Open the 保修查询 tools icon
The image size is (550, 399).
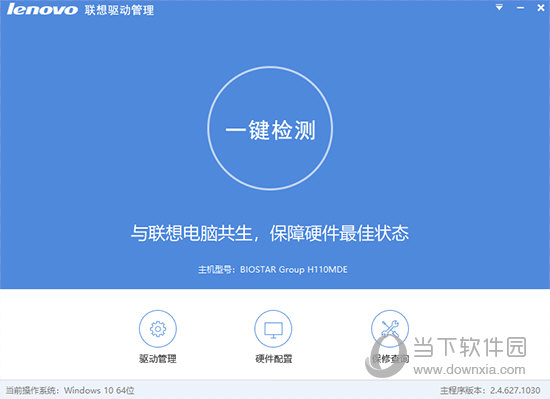click(390, 329)
